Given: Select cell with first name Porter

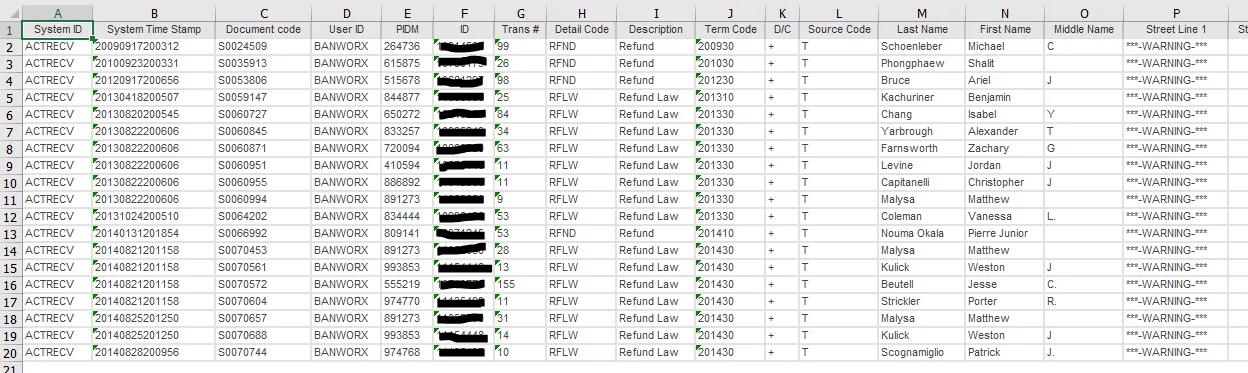Looking at the screenshot, I should (1005, 301).
